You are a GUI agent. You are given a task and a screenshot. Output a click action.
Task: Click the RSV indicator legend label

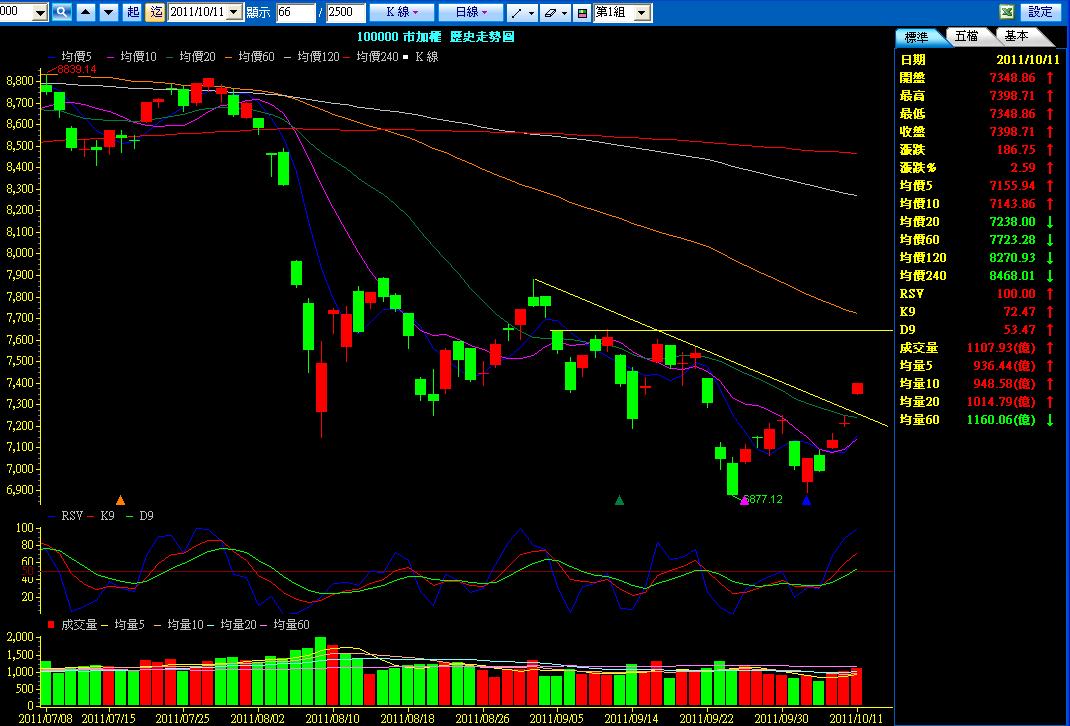click(x=72, y=516)
